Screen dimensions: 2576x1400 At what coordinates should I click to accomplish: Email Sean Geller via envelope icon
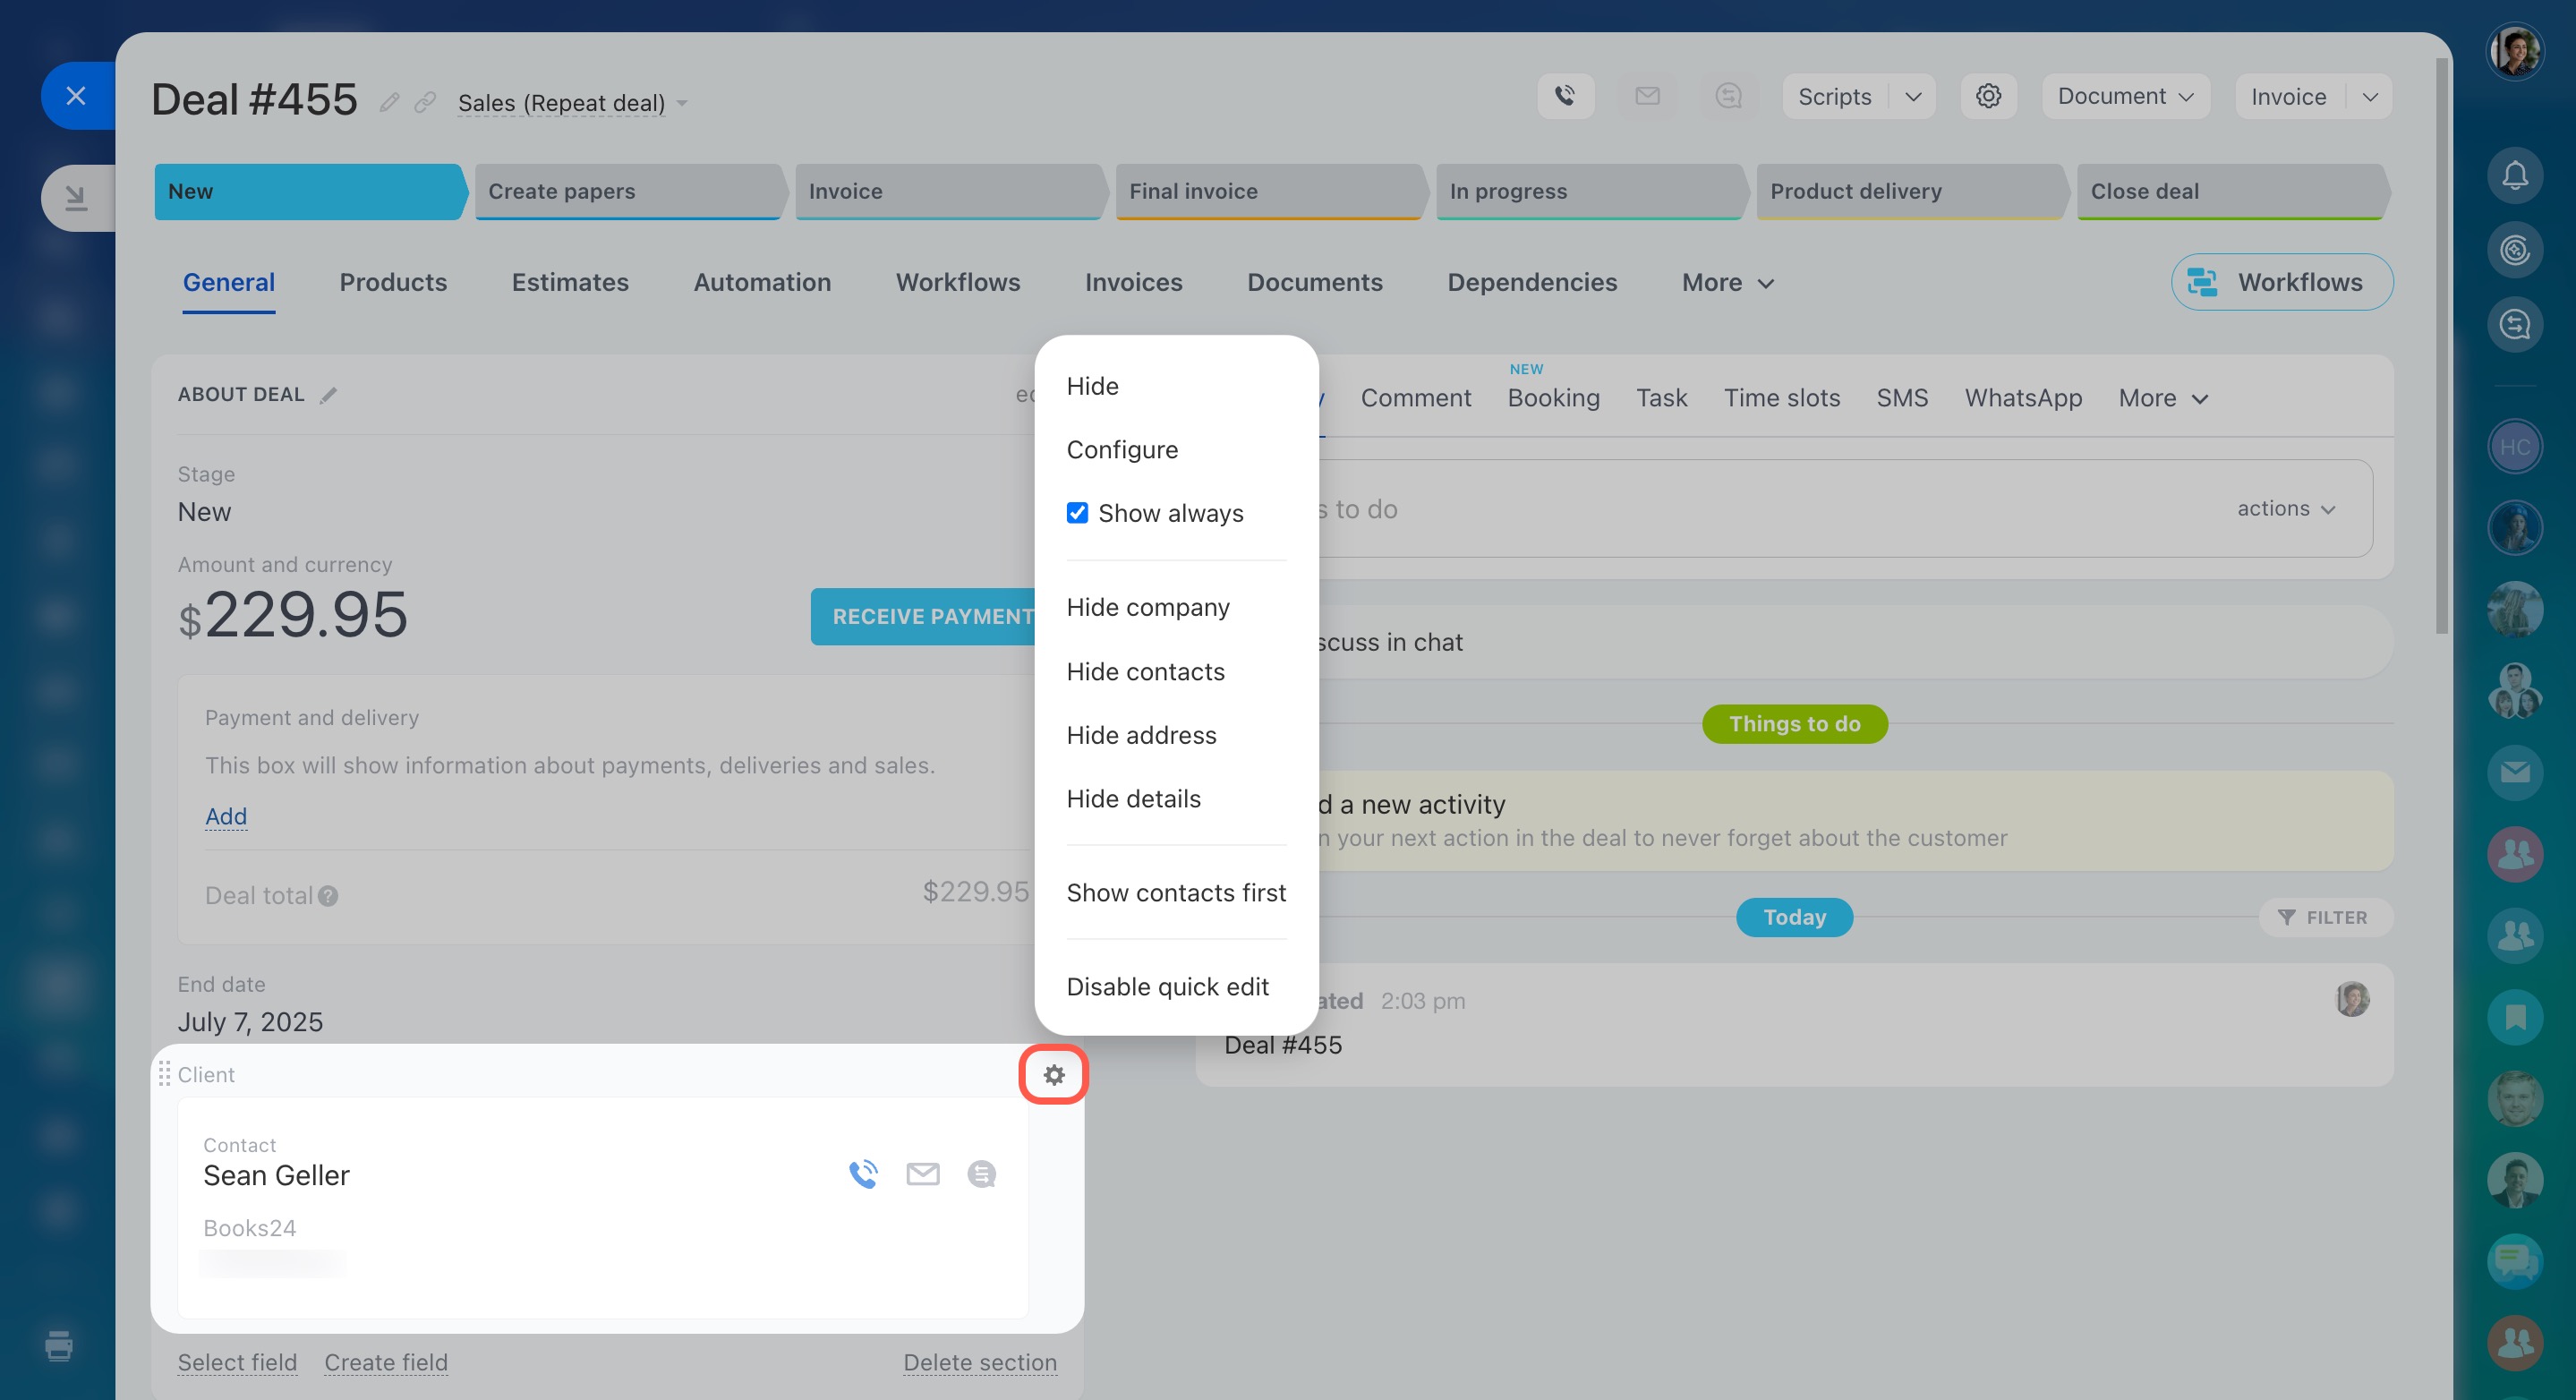pos(922,1174)
